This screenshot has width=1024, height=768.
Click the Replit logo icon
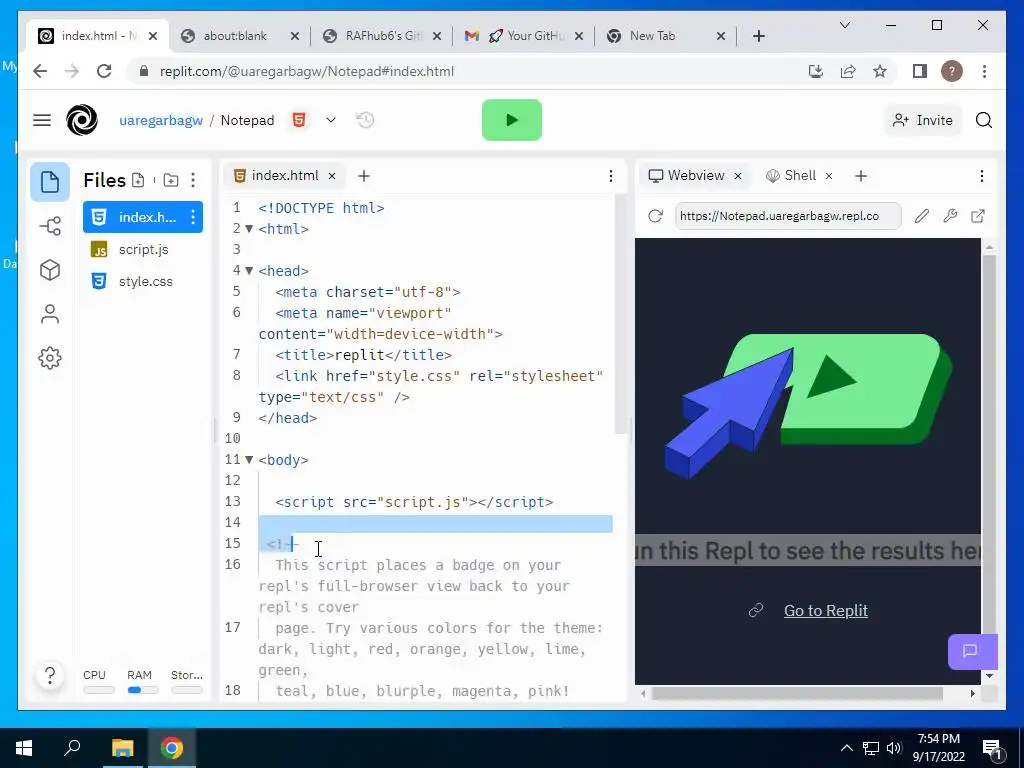(x=82, y=120)
